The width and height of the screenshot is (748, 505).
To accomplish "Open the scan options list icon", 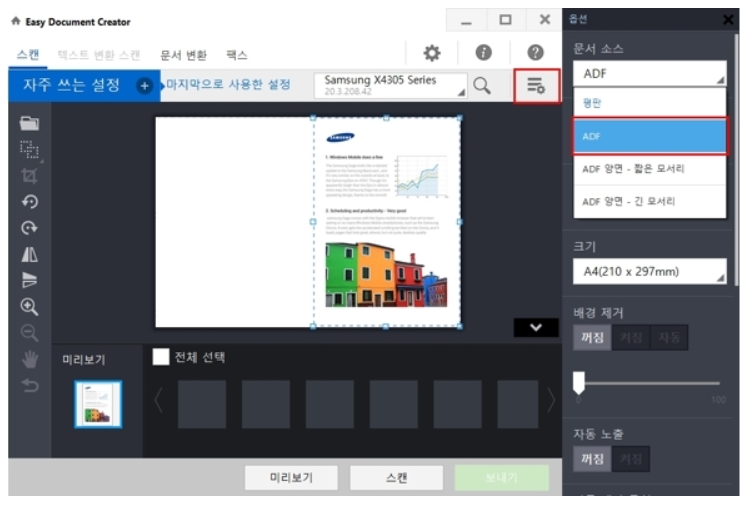I will pyautogui.click(x=536, y=86).
